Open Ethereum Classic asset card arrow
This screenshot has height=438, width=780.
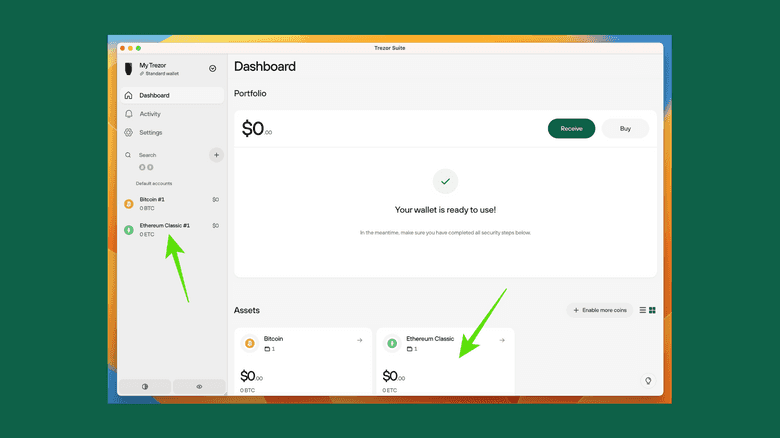coord(502,340)
